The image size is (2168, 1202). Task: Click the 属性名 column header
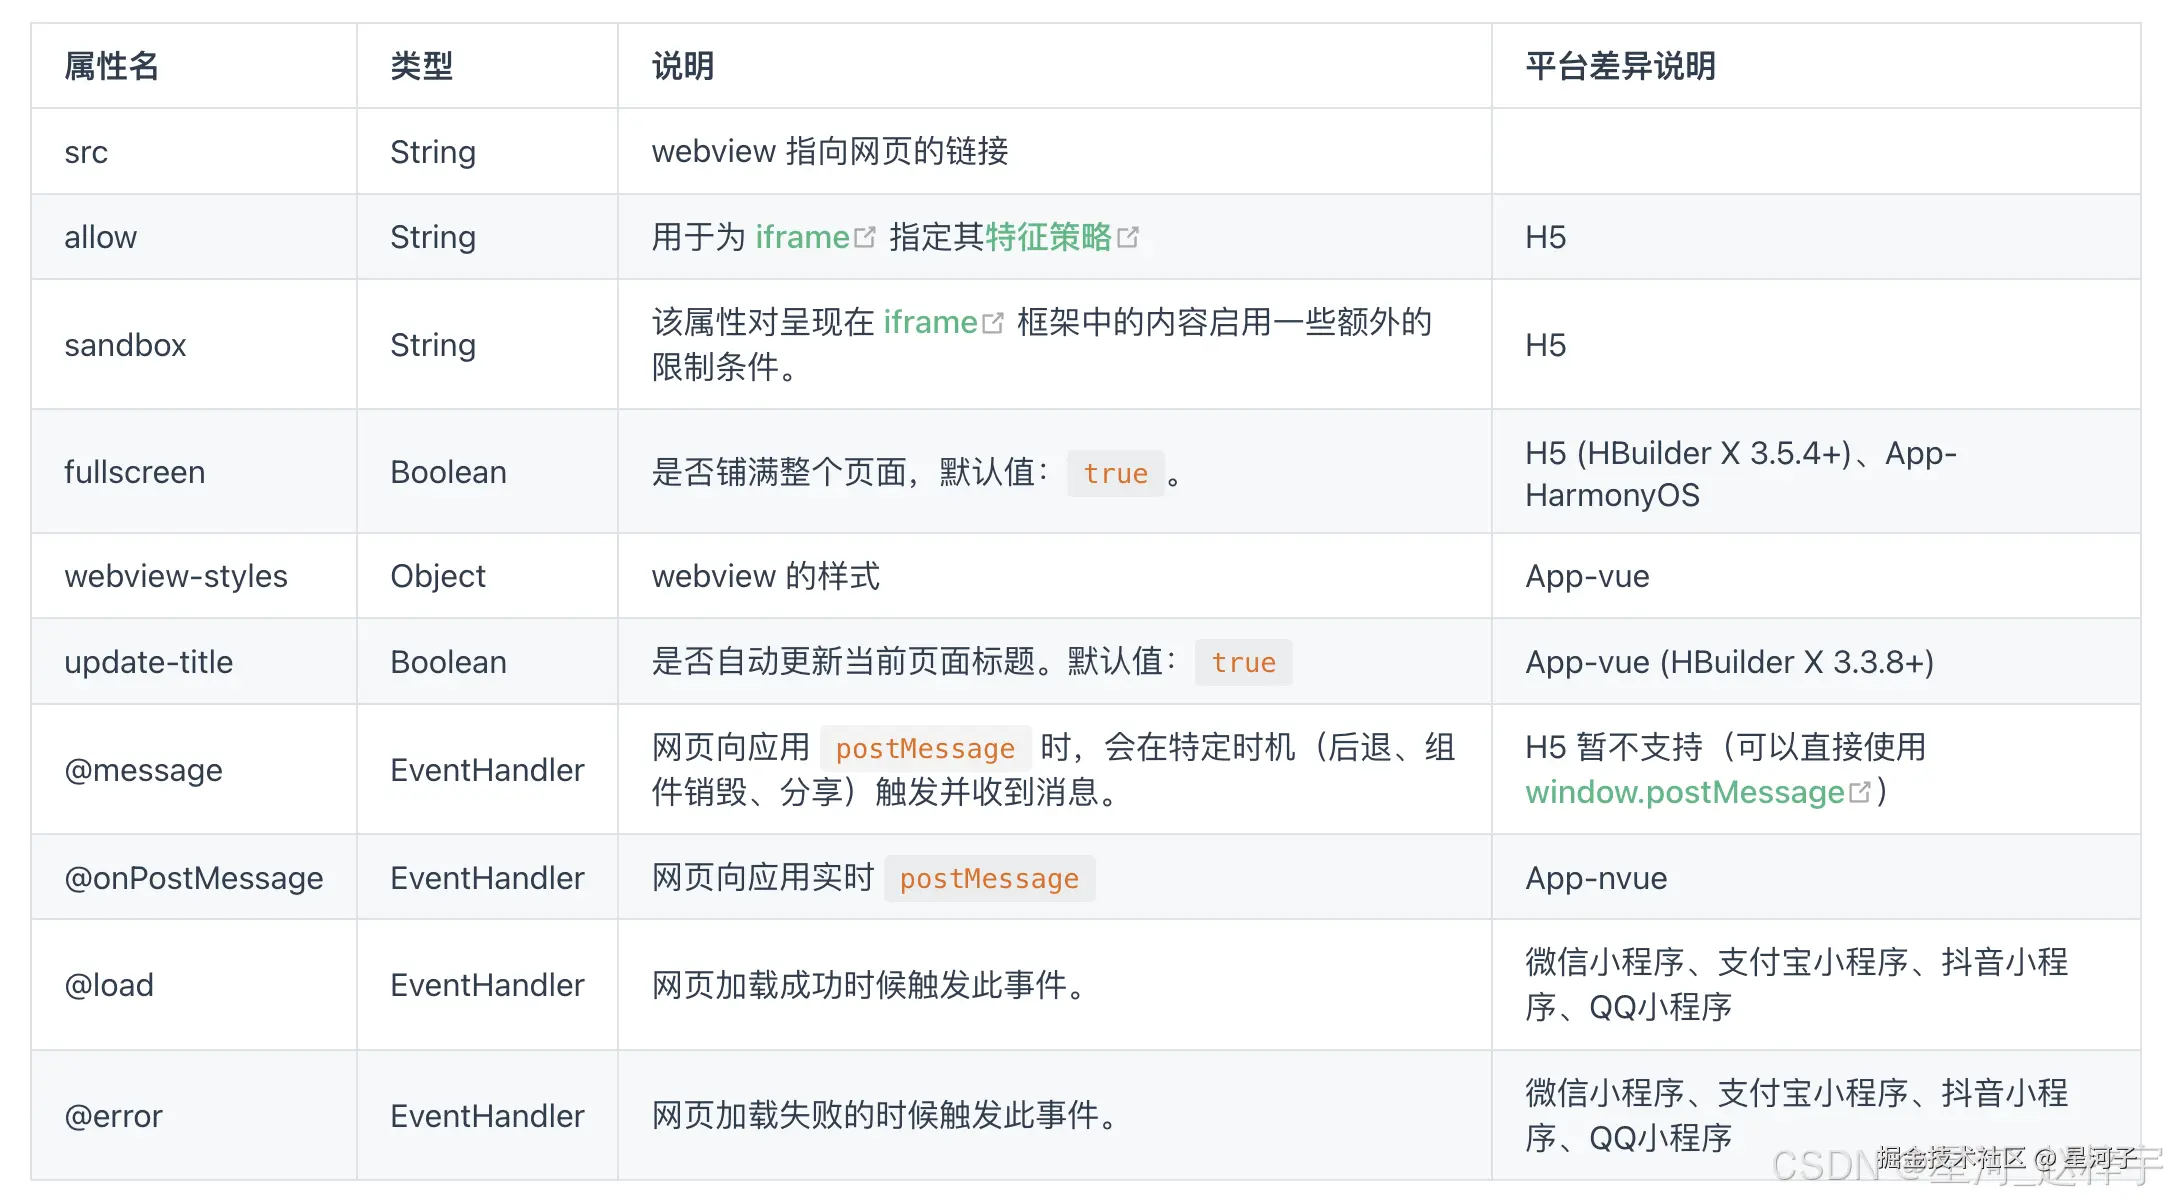click(x=111, y=66)
